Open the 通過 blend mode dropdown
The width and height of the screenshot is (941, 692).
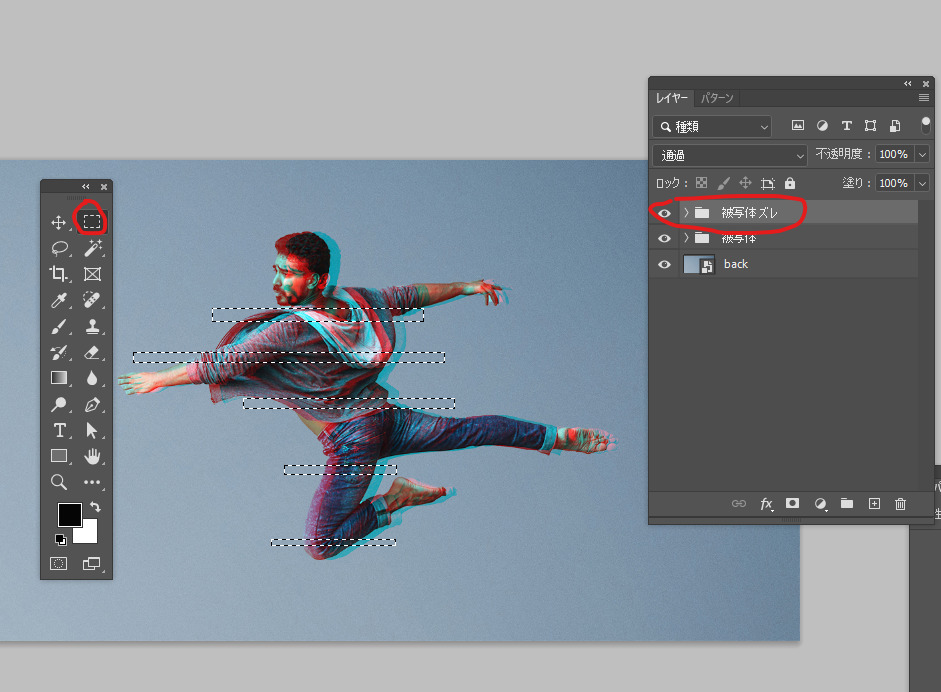coord(729,155)
